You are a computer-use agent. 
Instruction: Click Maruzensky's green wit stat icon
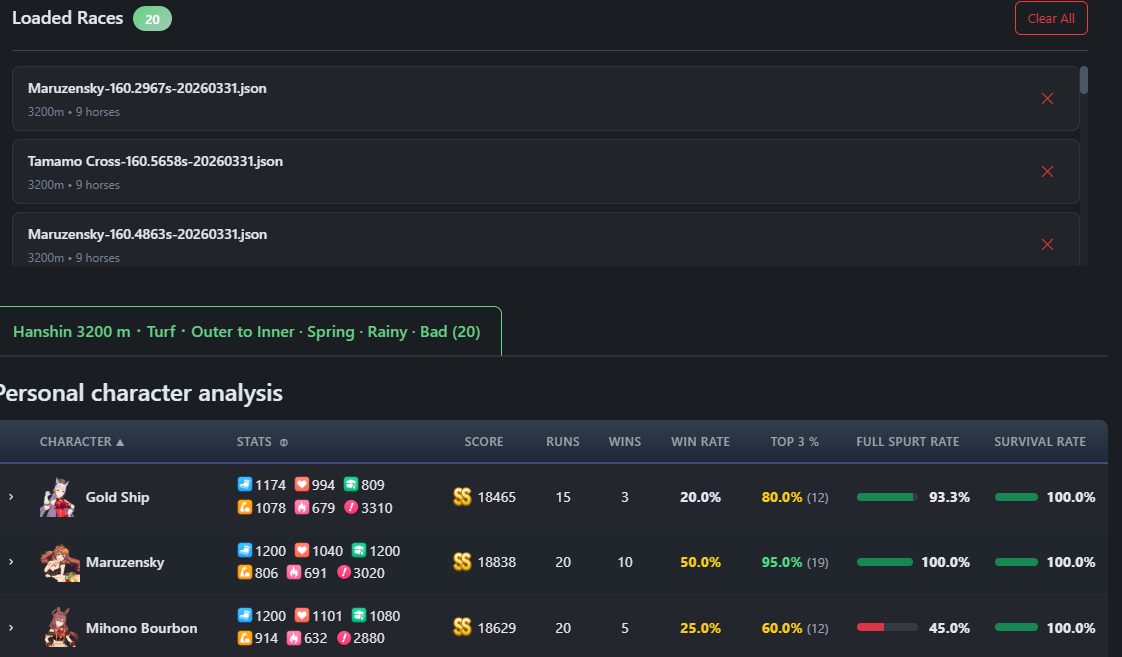359,550
